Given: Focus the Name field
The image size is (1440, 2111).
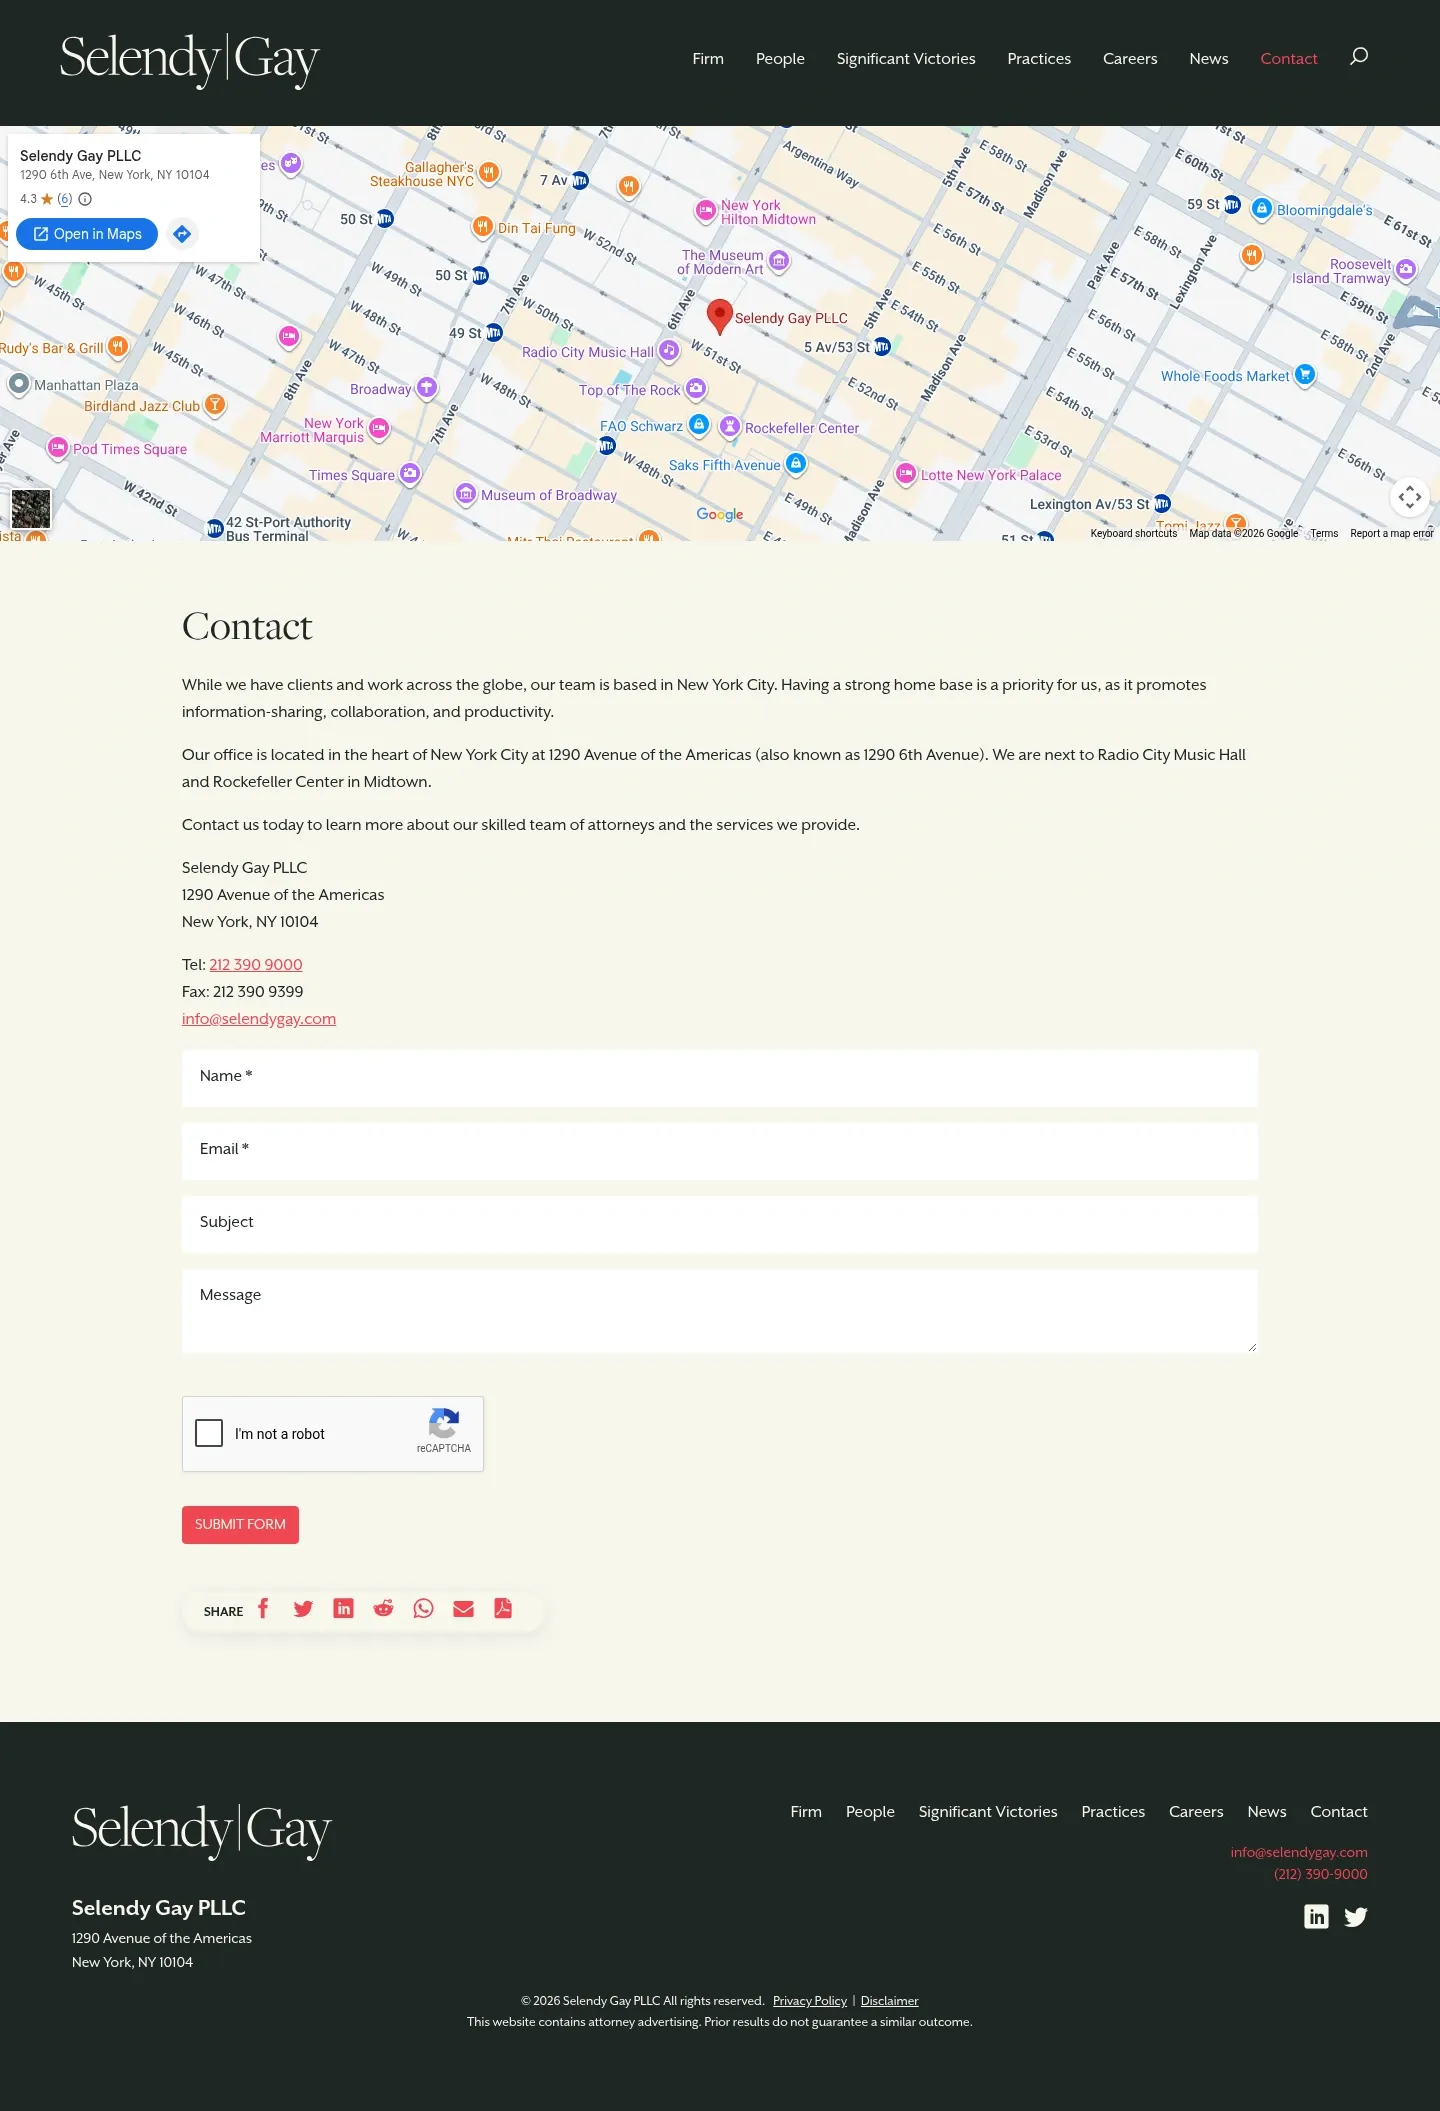Looking at the screenshot, I should 720,1078.
